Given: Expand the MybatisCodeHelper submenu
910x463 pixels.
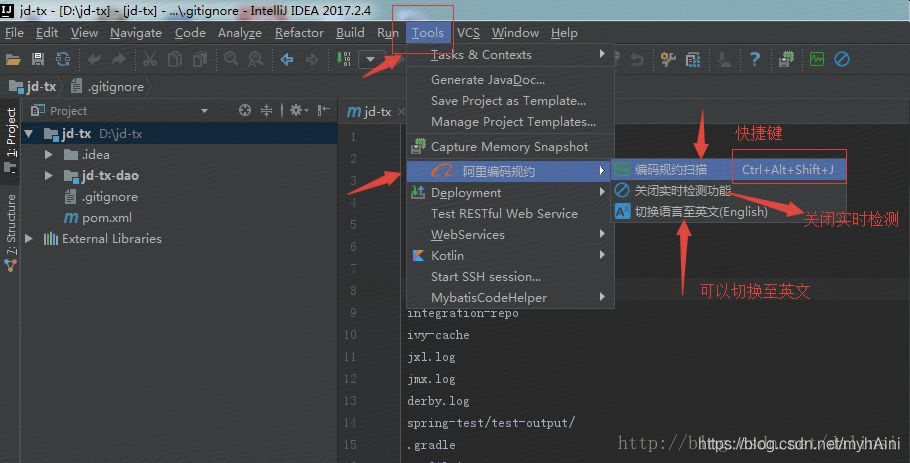Looking at the screenshot, I should [510, 298].
